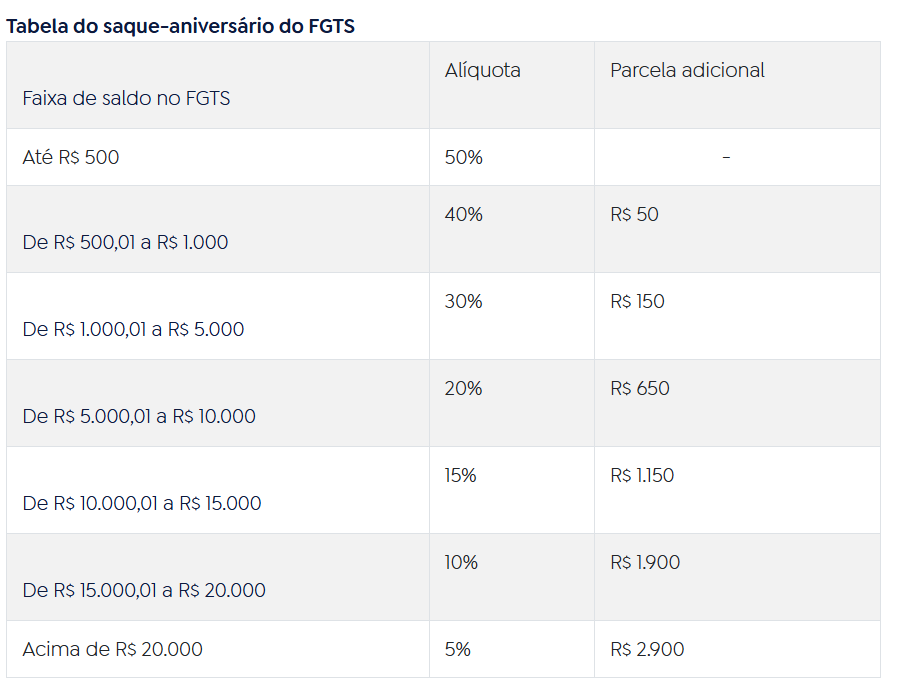Click the 'Tabela do saque-aniversário do FGTS' title
The image size is (902, 698).
pos(181,26)
